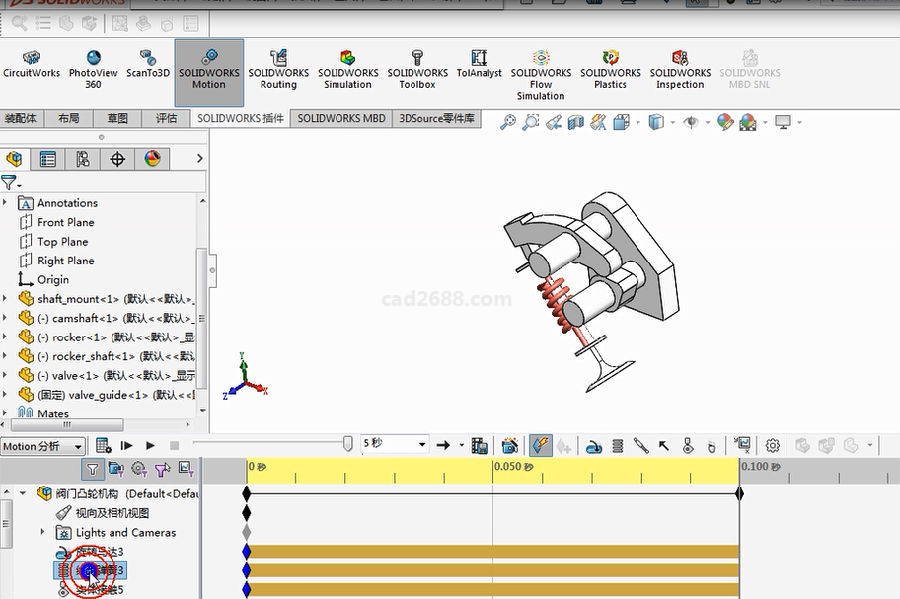This screenshot has width=900, height=599.
Task: Toggle the SOLIDWORKS Motion add-in
Action: pyautogui.click(x=209, y=68)
